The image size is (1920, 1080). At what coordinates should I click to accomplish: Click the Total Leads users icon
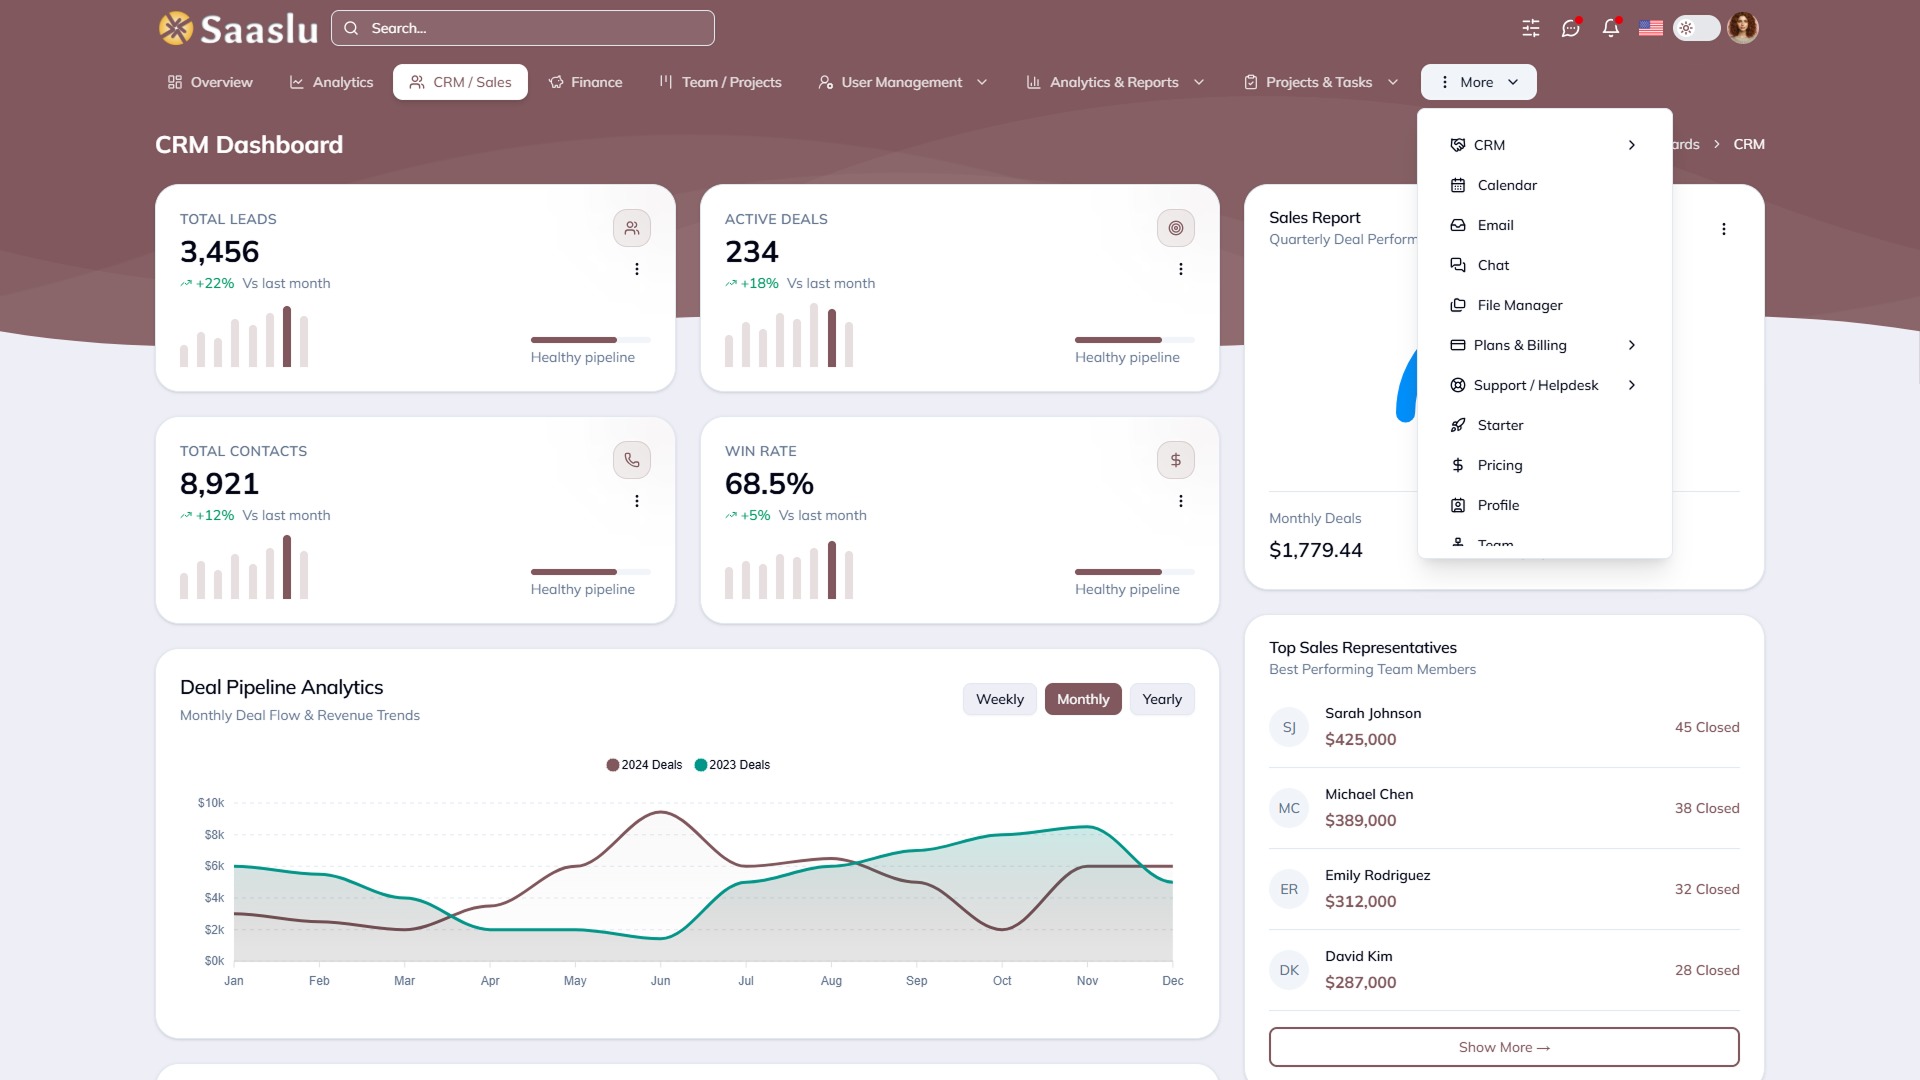(x=632, y=228)
